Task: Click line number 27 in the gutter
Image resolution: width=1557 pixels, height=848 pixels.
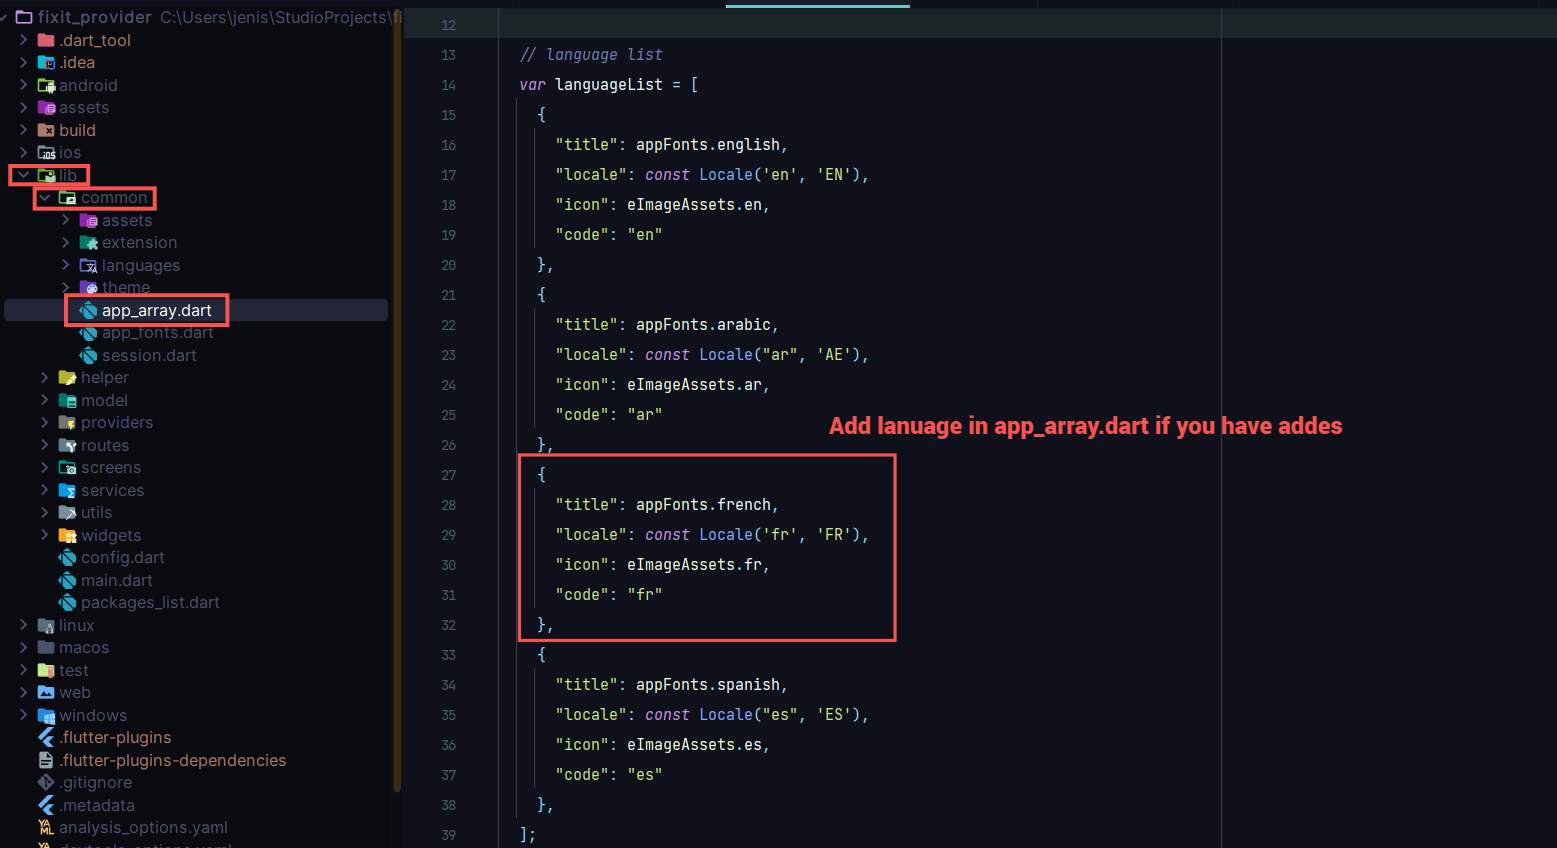Action: pyautogui.click(x=448, y=475)
